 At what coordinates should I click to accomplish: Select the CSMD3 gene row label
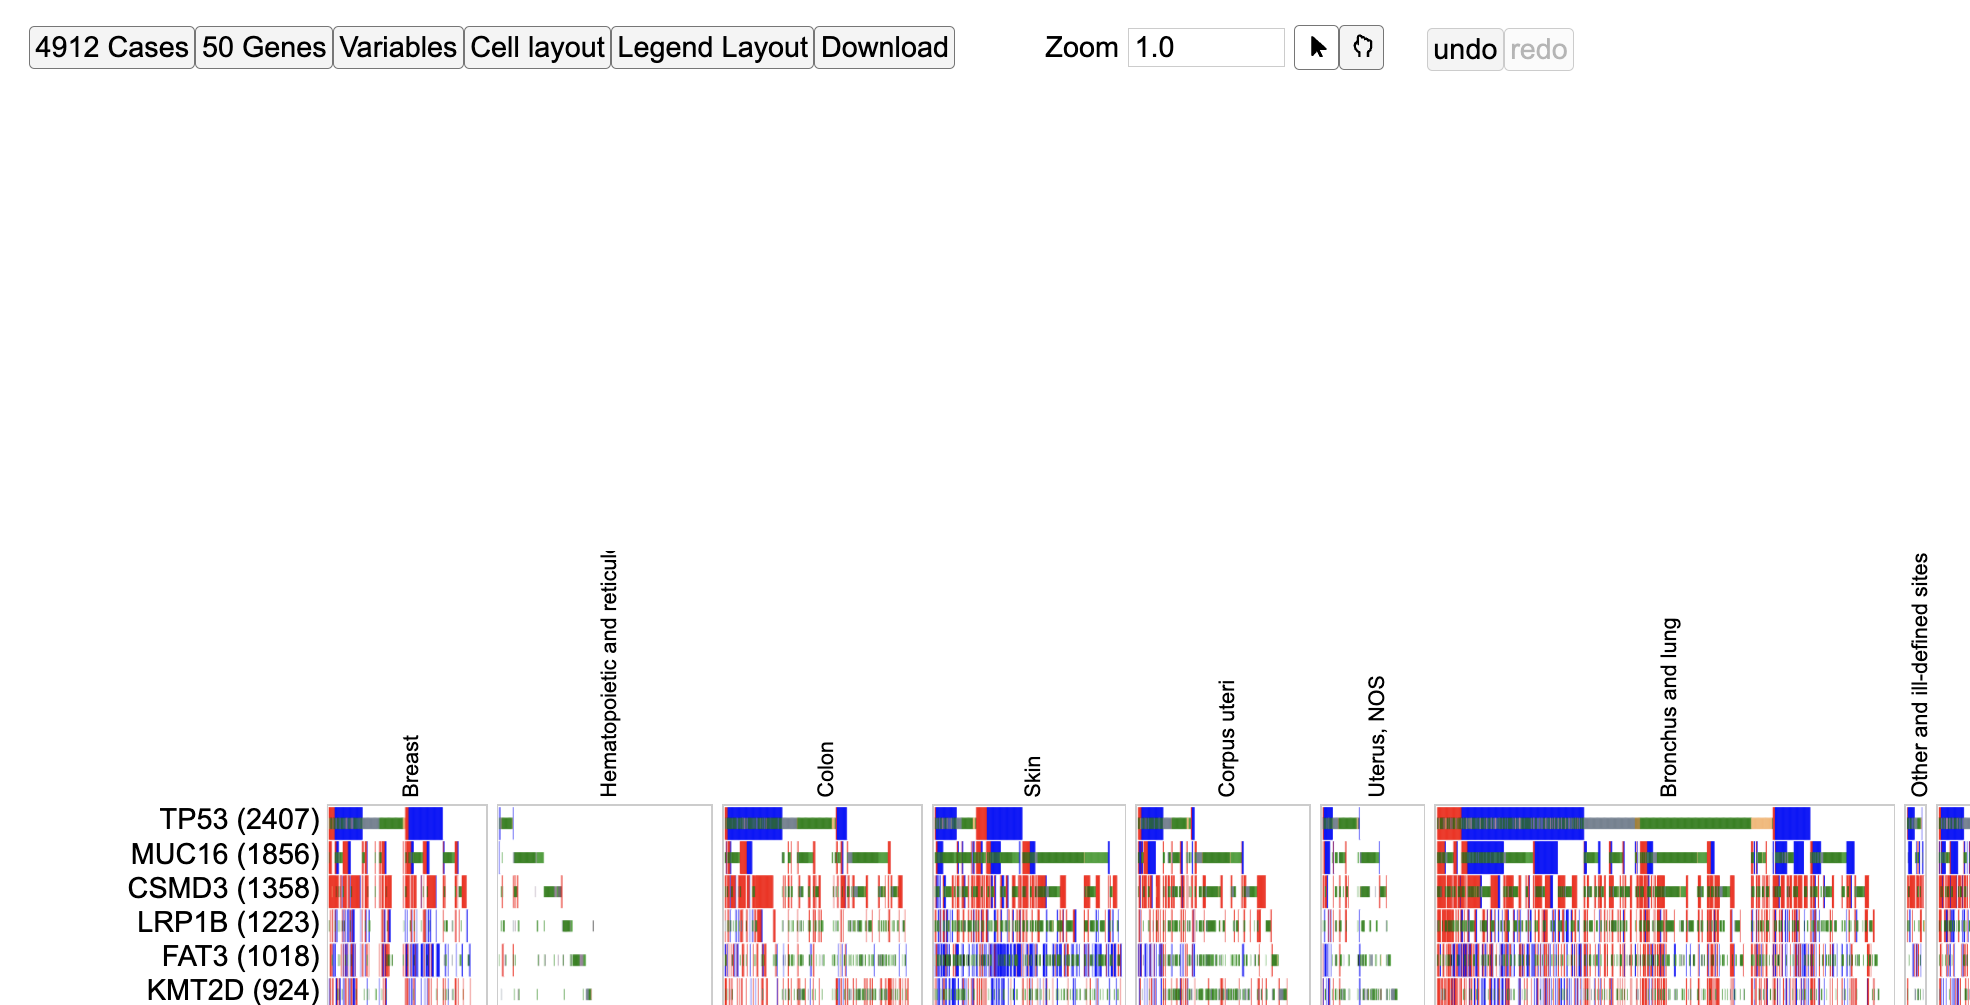pyautogui.click(x=222, y=888)
